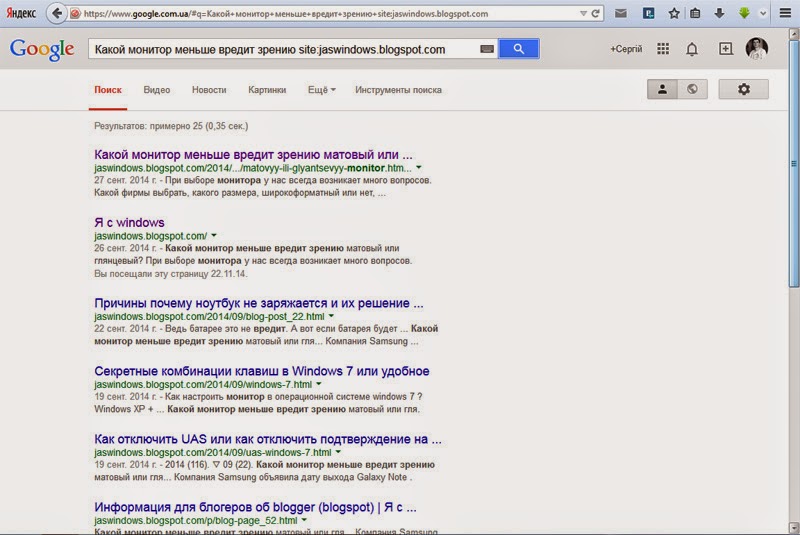Click the scrollbar up arrow
The image size is (800, 535).
(x=794, y=35)
